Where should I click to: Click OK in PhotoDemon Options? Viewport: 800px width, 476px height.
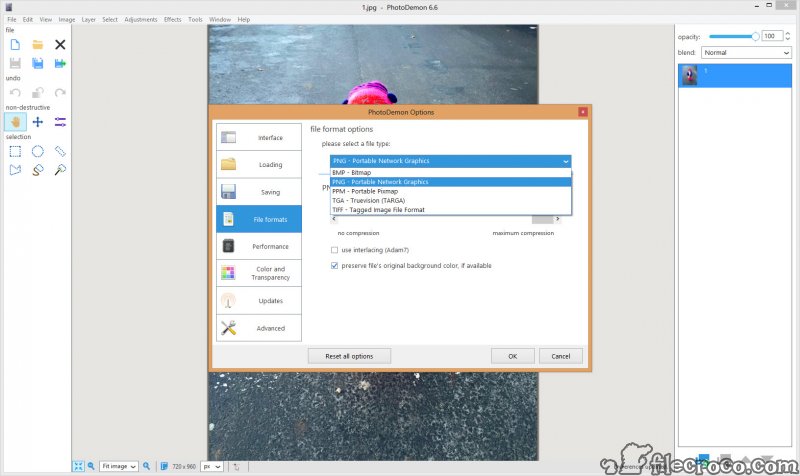pos(513,356)
